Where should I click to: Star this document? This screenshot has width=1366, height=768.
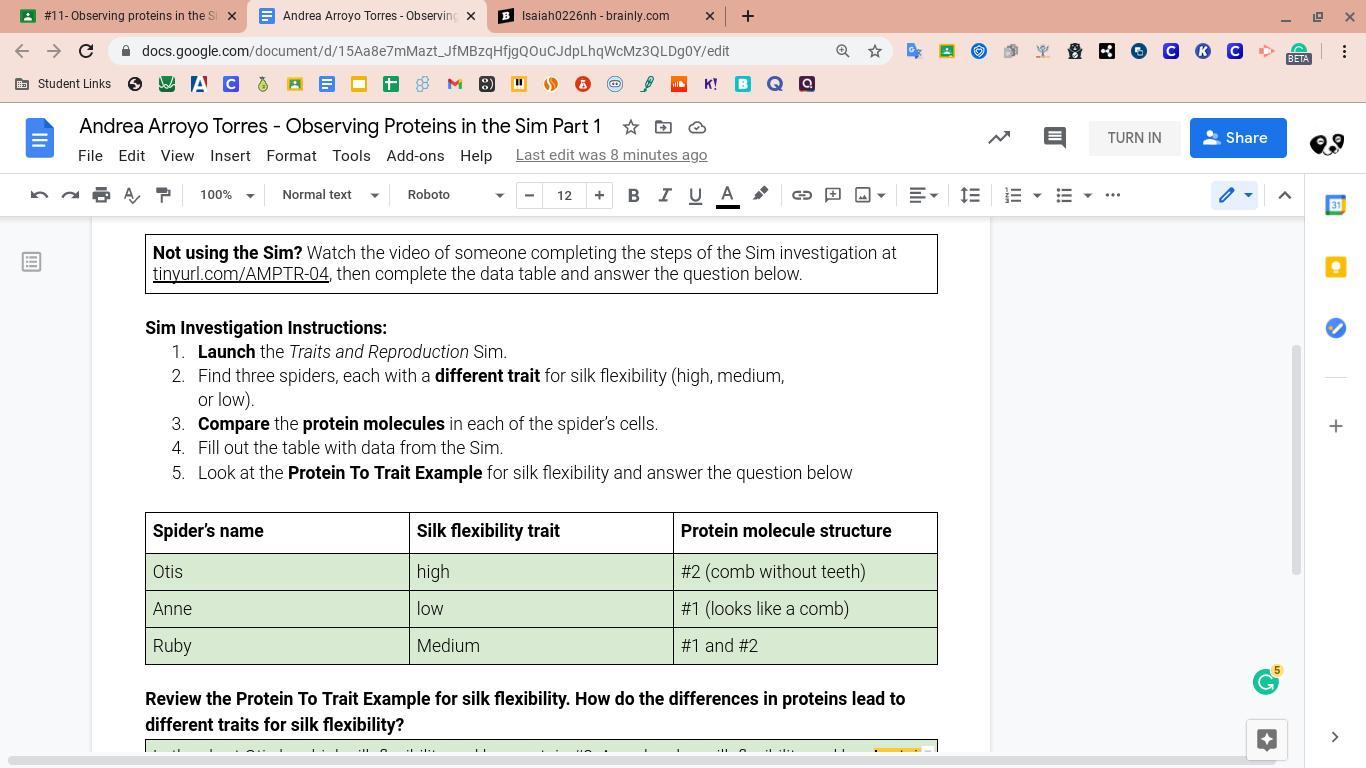pos(630,127)
